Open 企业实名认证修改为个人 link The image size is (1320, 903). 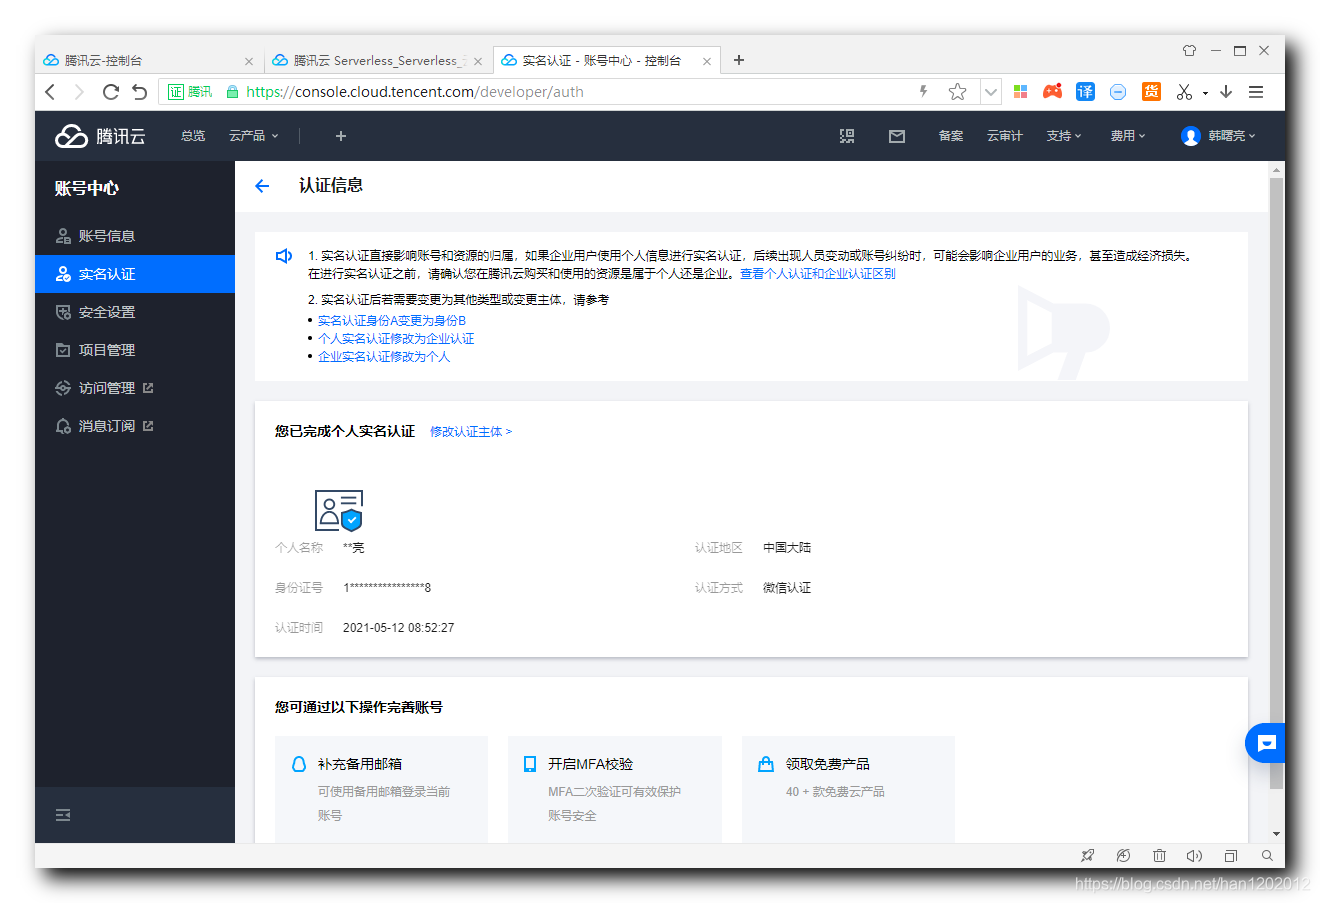pyautogui.click(x=384, y=357)
